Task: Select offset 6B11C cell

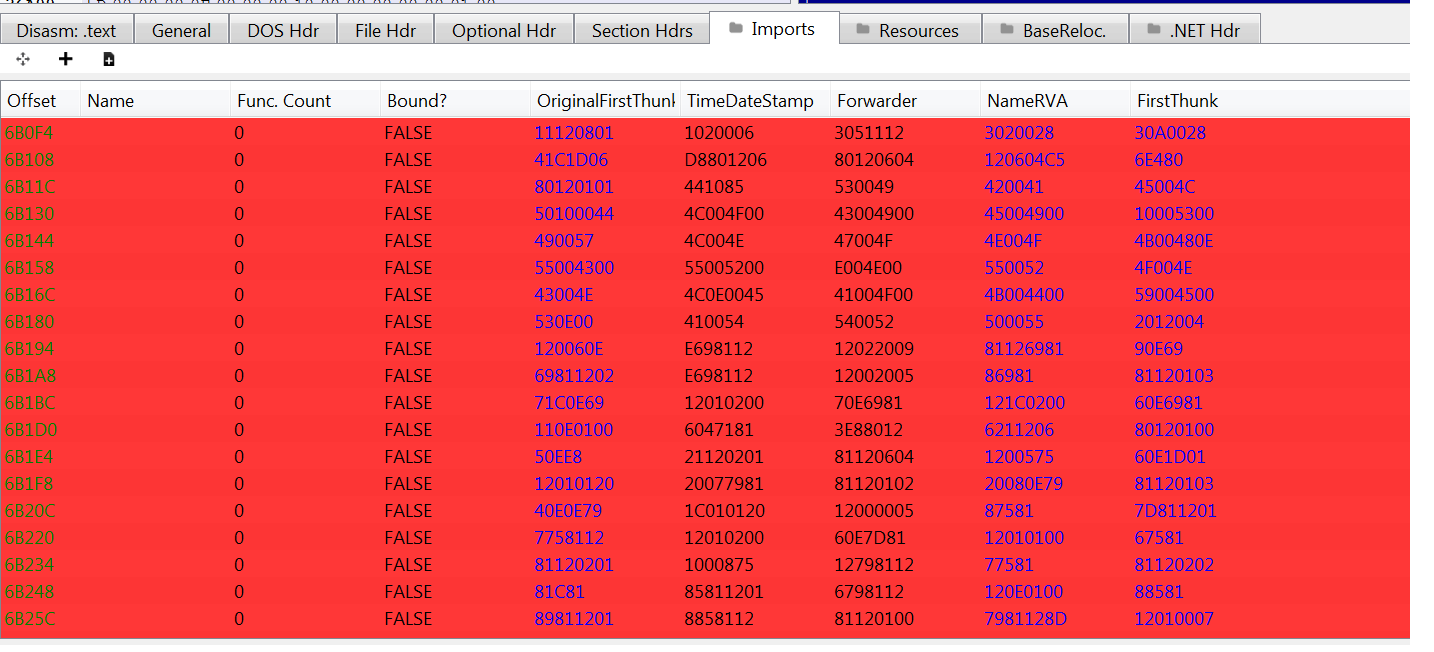Action: point(30,187)
